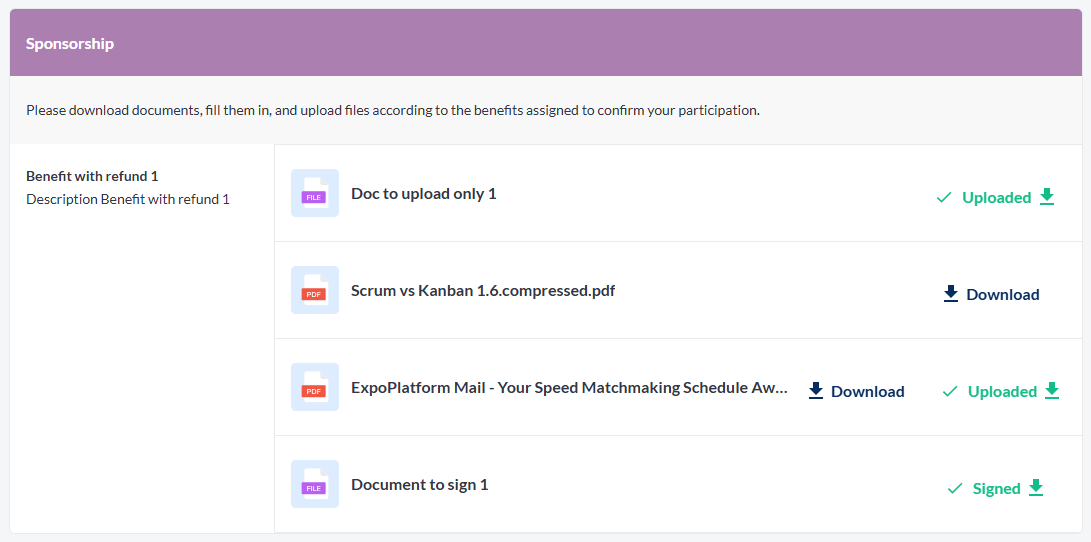This screenshot has width=1091, height=542.
Task: Click the PDF icon for ExpoPlatform Mail document
Action: [314, 388]
